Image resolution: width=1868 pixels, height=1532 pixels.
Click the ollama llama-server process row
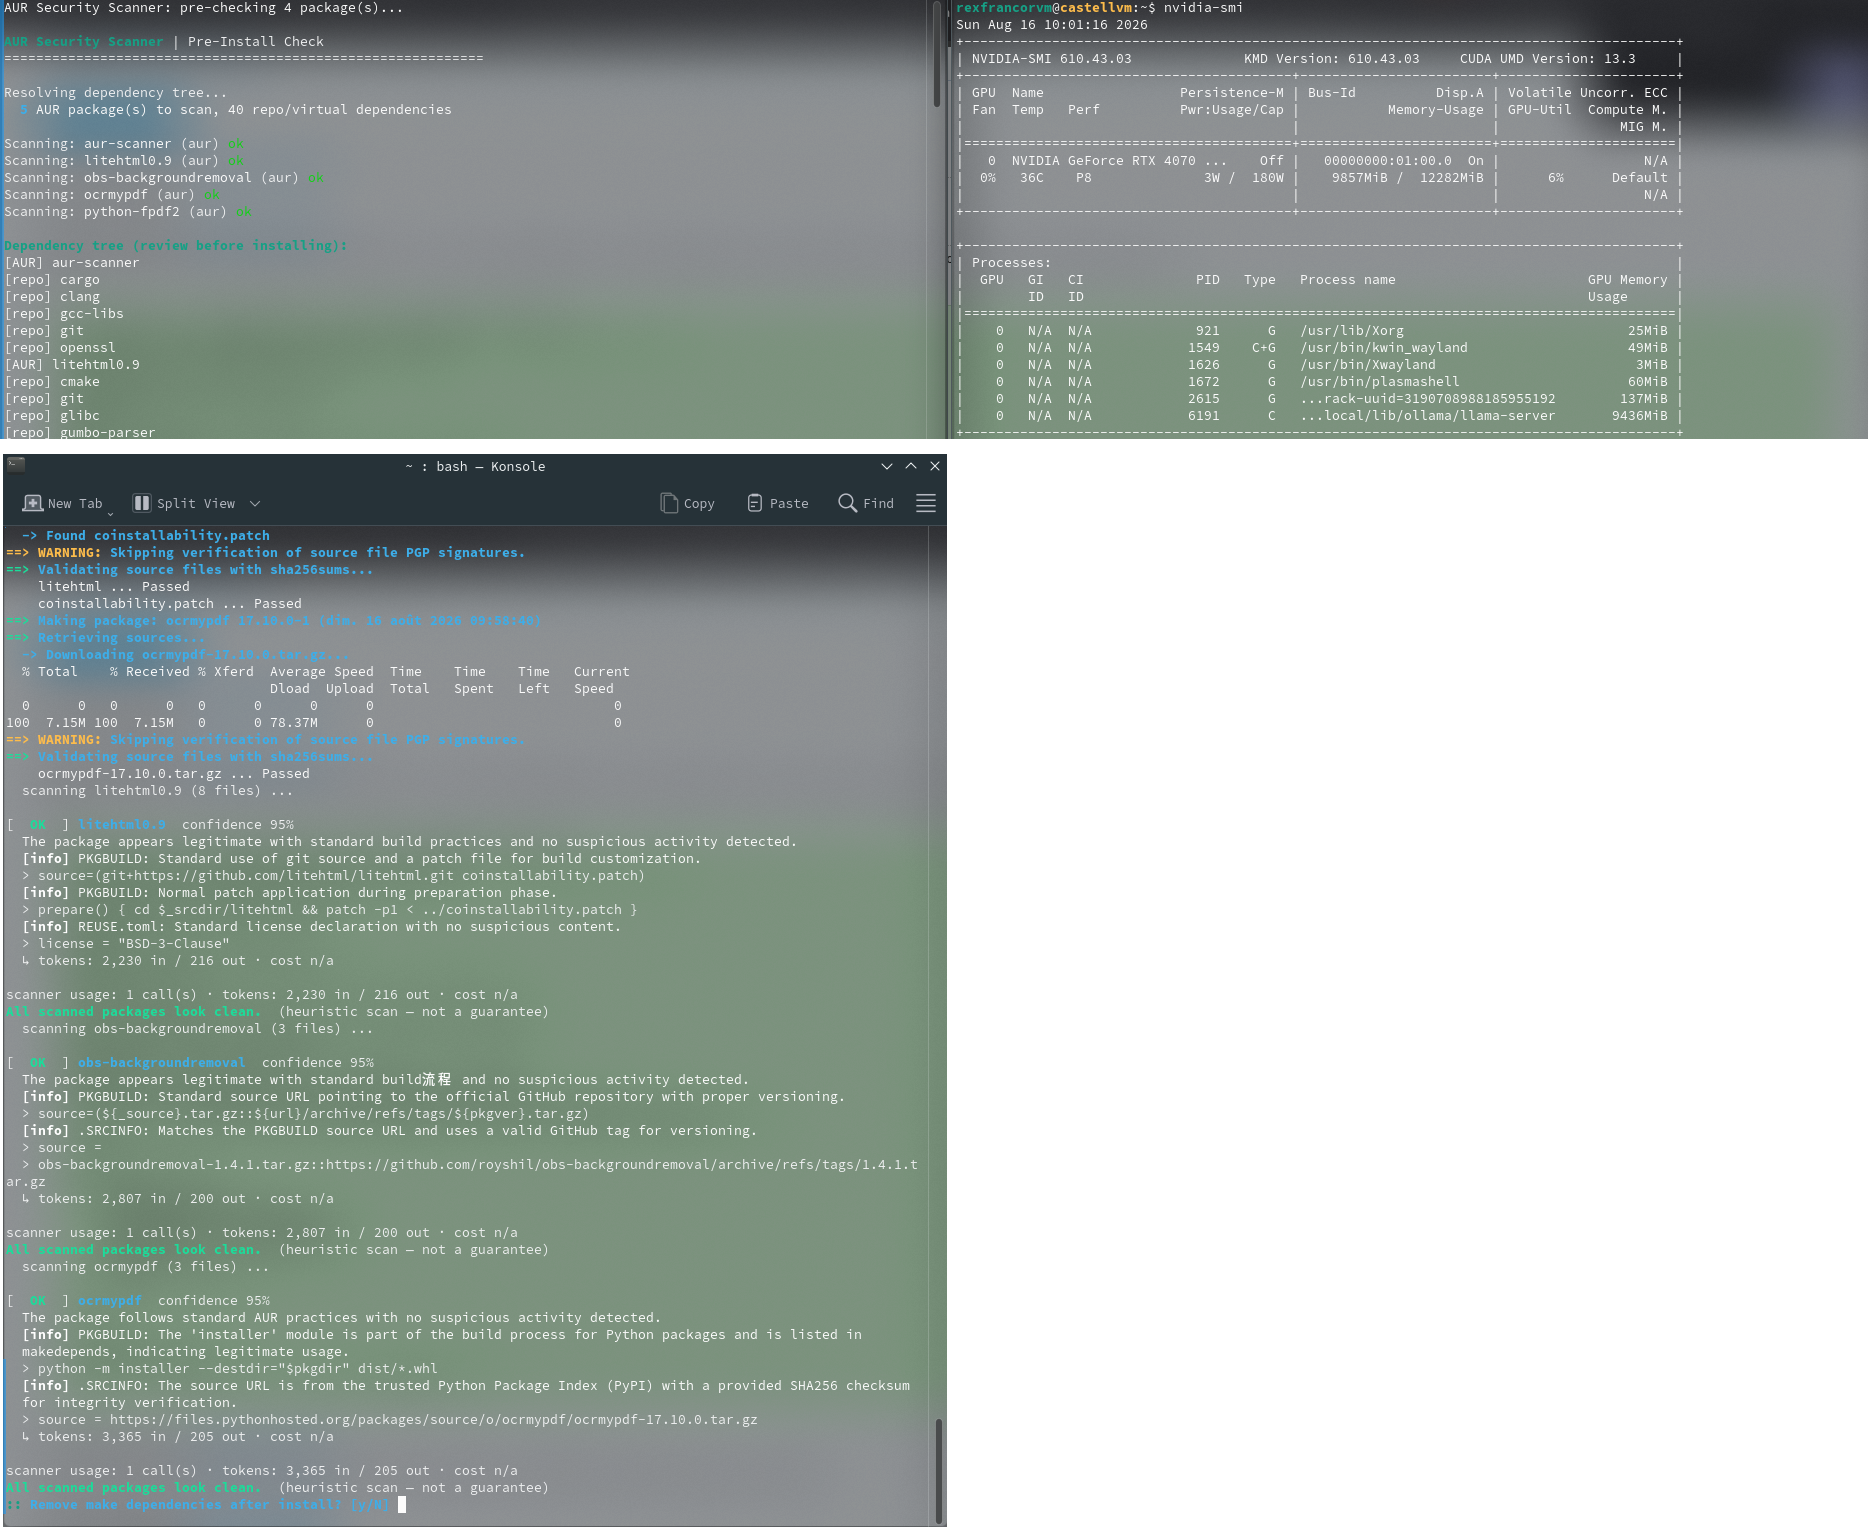point(1320,415)
